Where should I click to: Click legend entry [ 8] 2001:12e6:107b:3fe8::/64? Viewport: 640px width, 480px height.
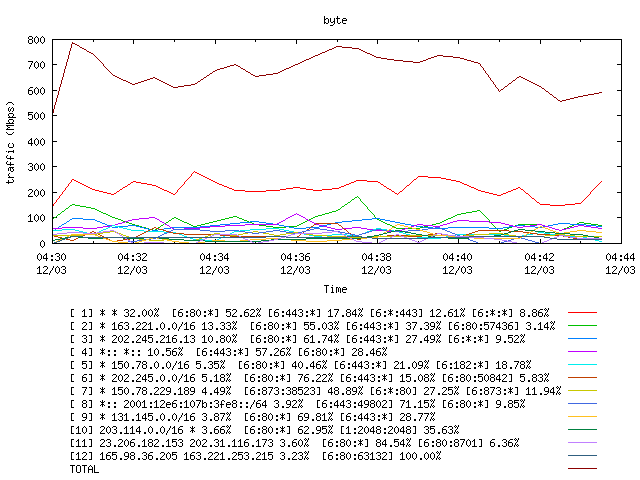pos(298,404)
